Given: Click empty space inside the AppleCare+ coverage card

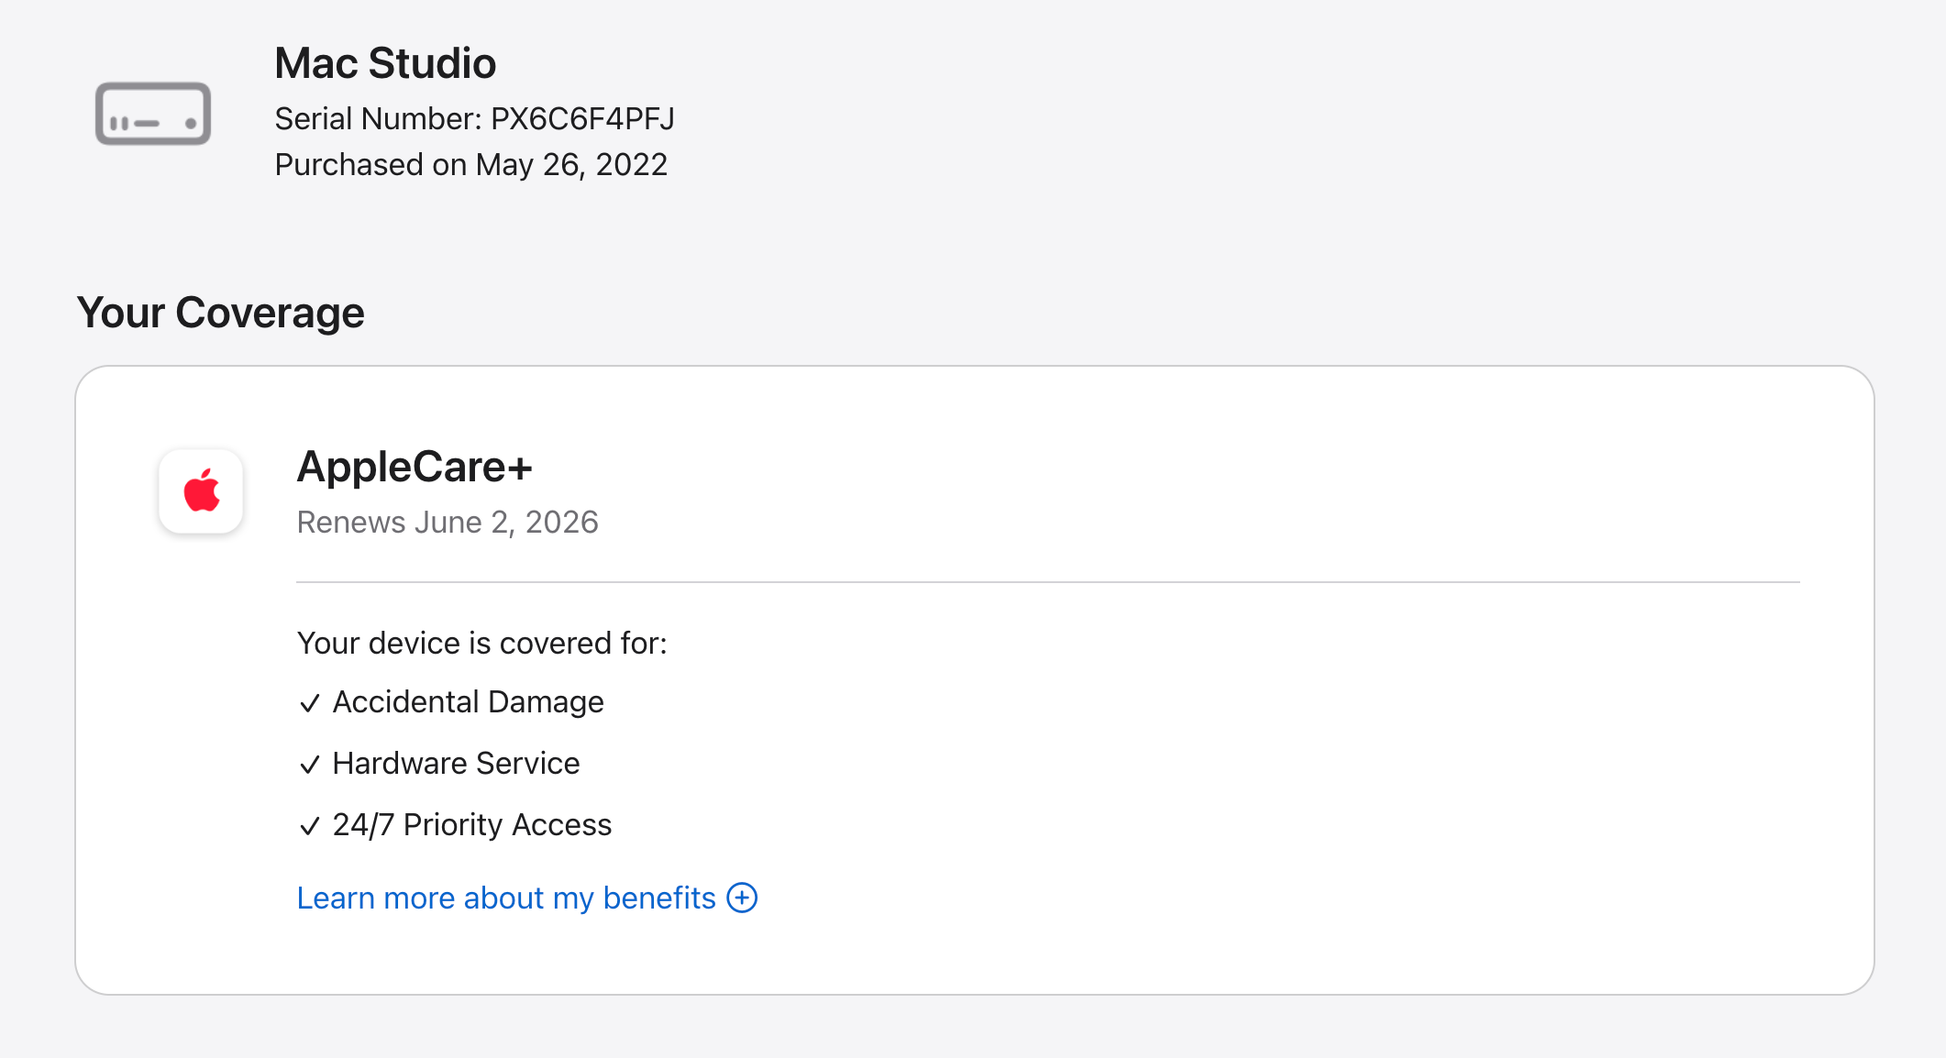Looking at the screenshot, I should click(1300, 780).
